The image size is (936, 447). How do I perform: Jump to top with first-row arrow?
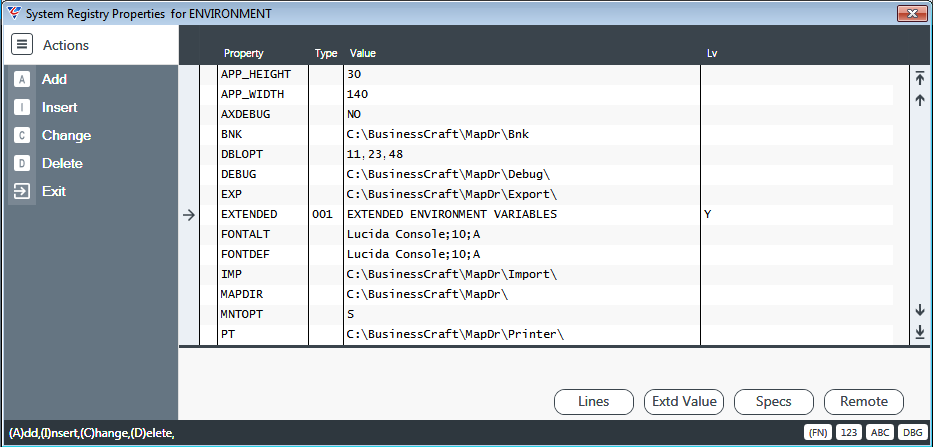(x=920, y=78)
